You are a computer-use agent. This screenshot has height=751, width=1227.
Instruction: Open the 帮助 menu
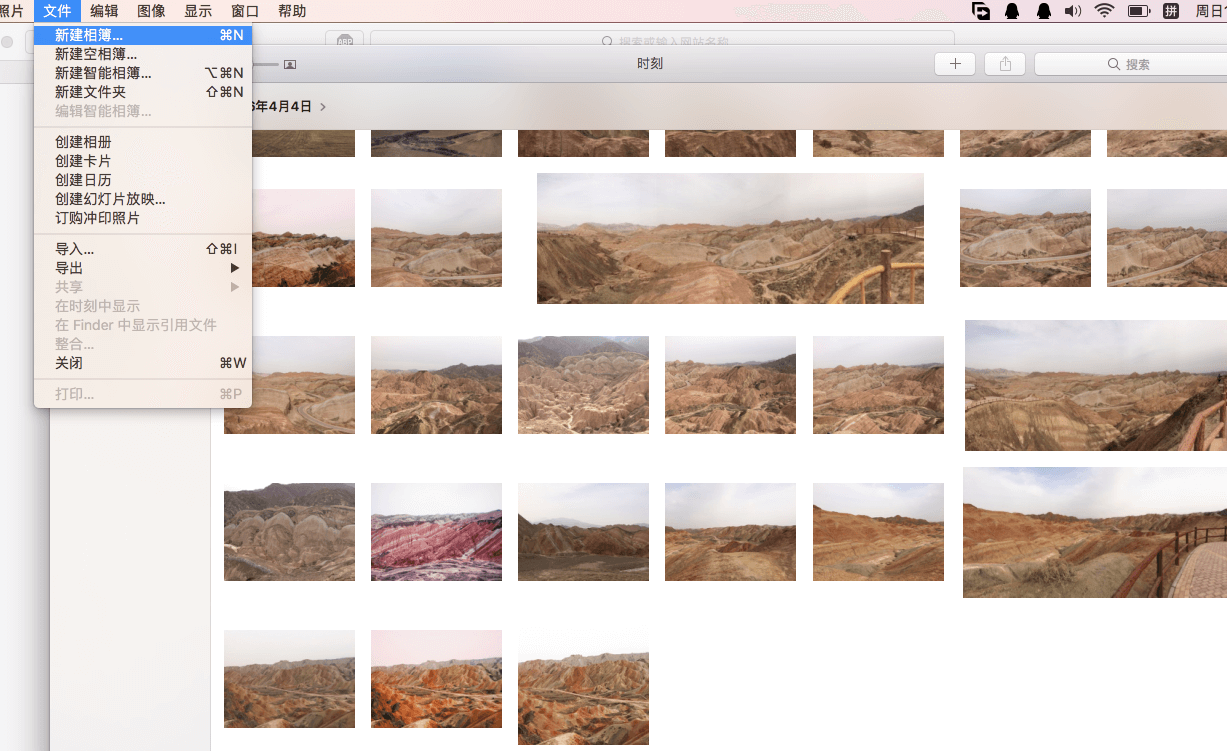coord(292,11)
